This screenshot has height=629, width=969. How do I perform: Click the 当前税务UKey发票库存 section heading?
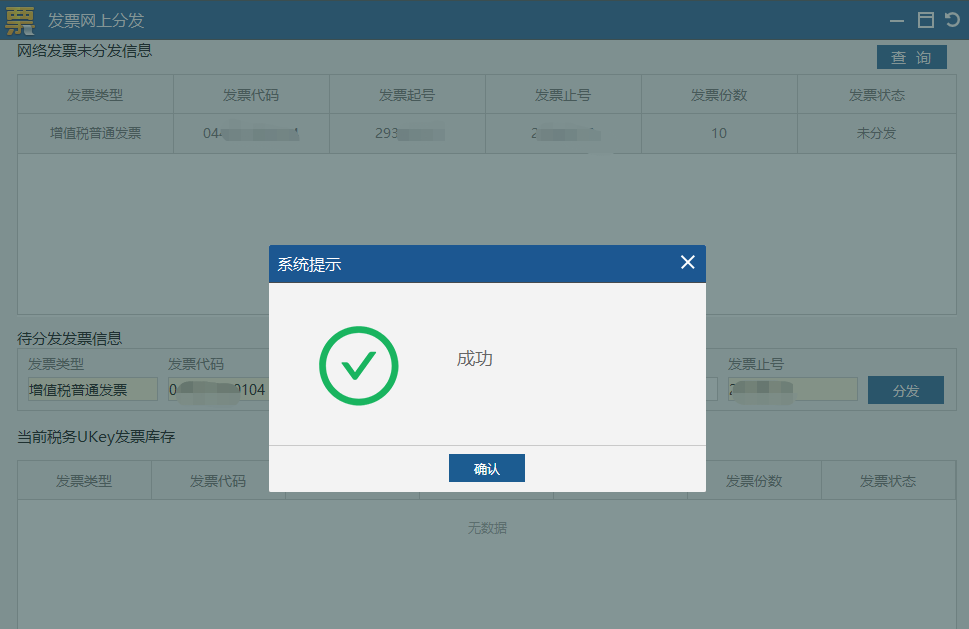96,437
